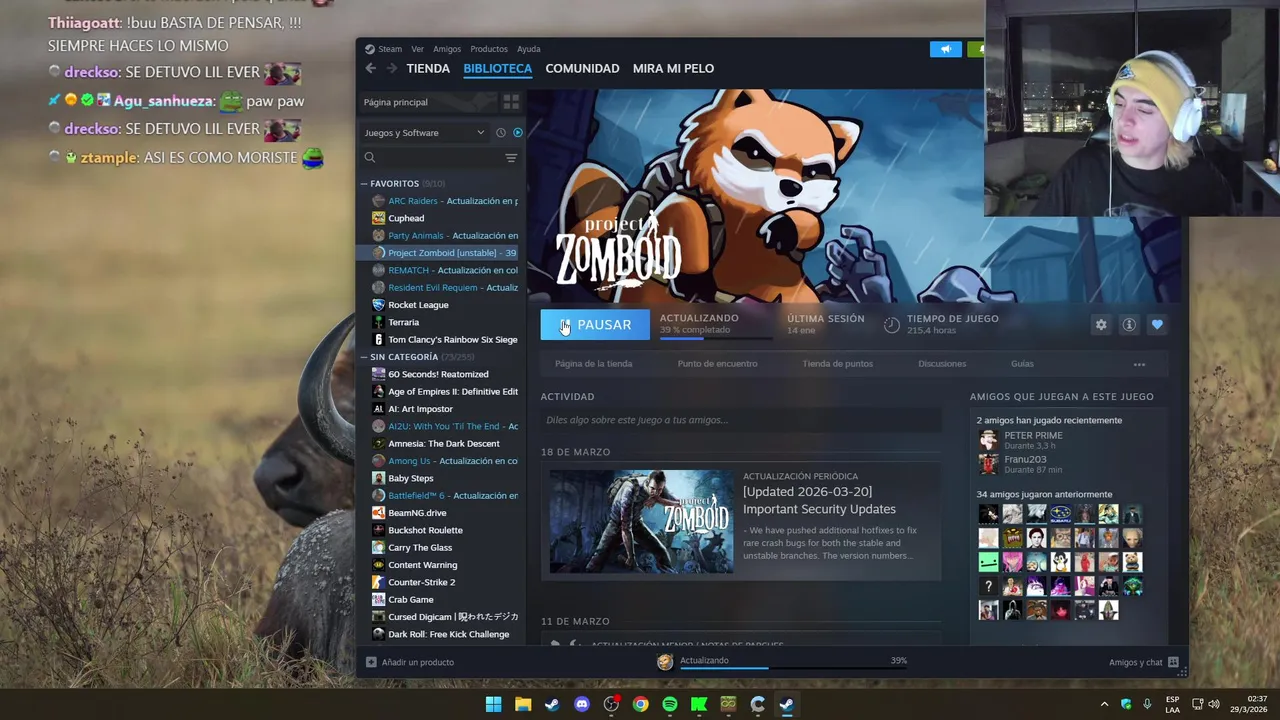Open Página de la tienda link
The image size is (1280, 720).
tap(593, 364)
